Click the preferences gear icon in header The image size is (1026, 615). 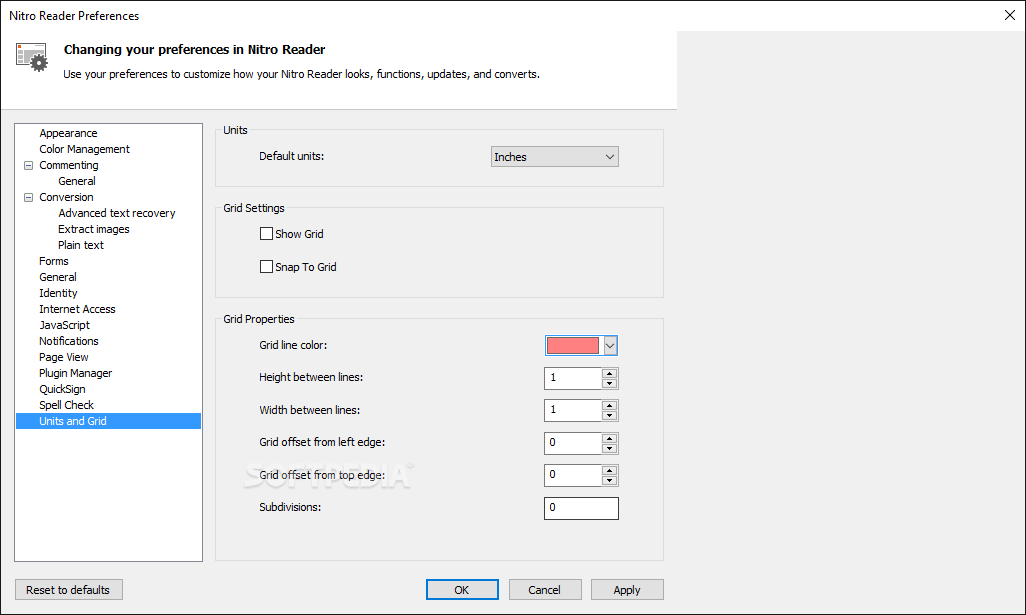31,57
